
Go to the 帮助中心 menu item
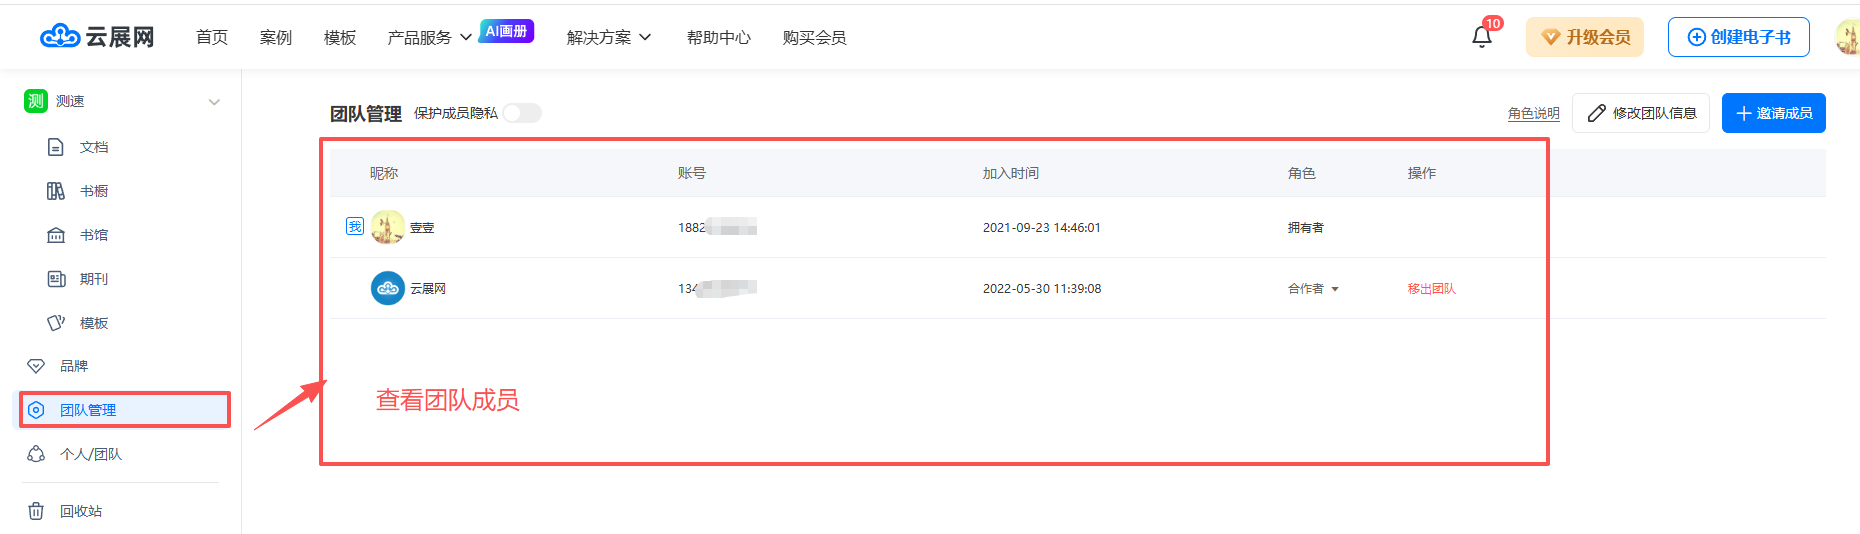[718, 38]
